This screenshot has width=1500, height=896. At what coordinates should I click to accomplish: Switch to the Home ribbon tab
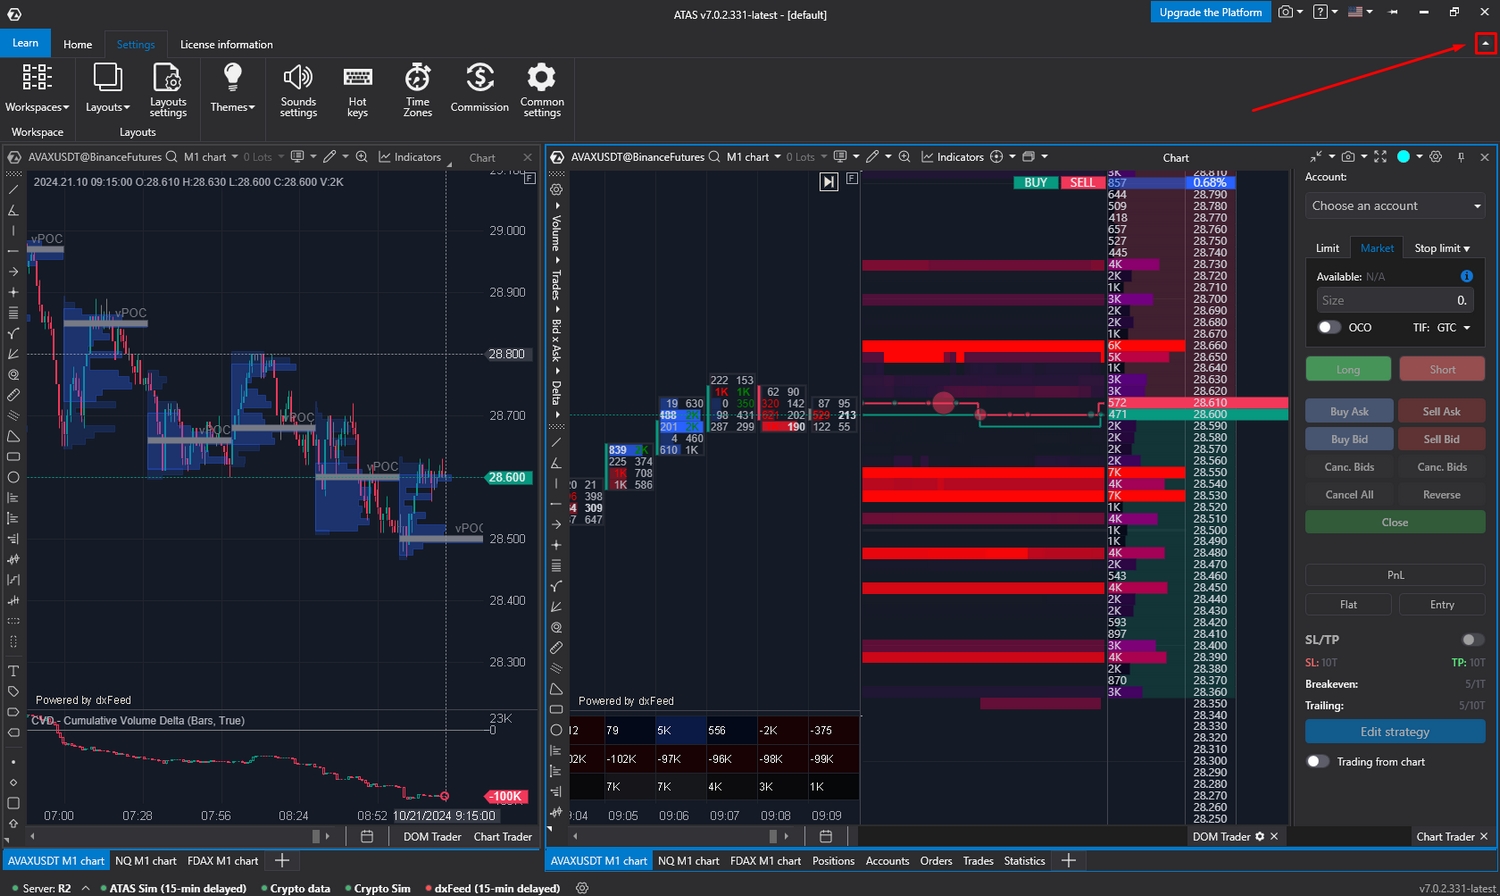[x=77, y=44]
